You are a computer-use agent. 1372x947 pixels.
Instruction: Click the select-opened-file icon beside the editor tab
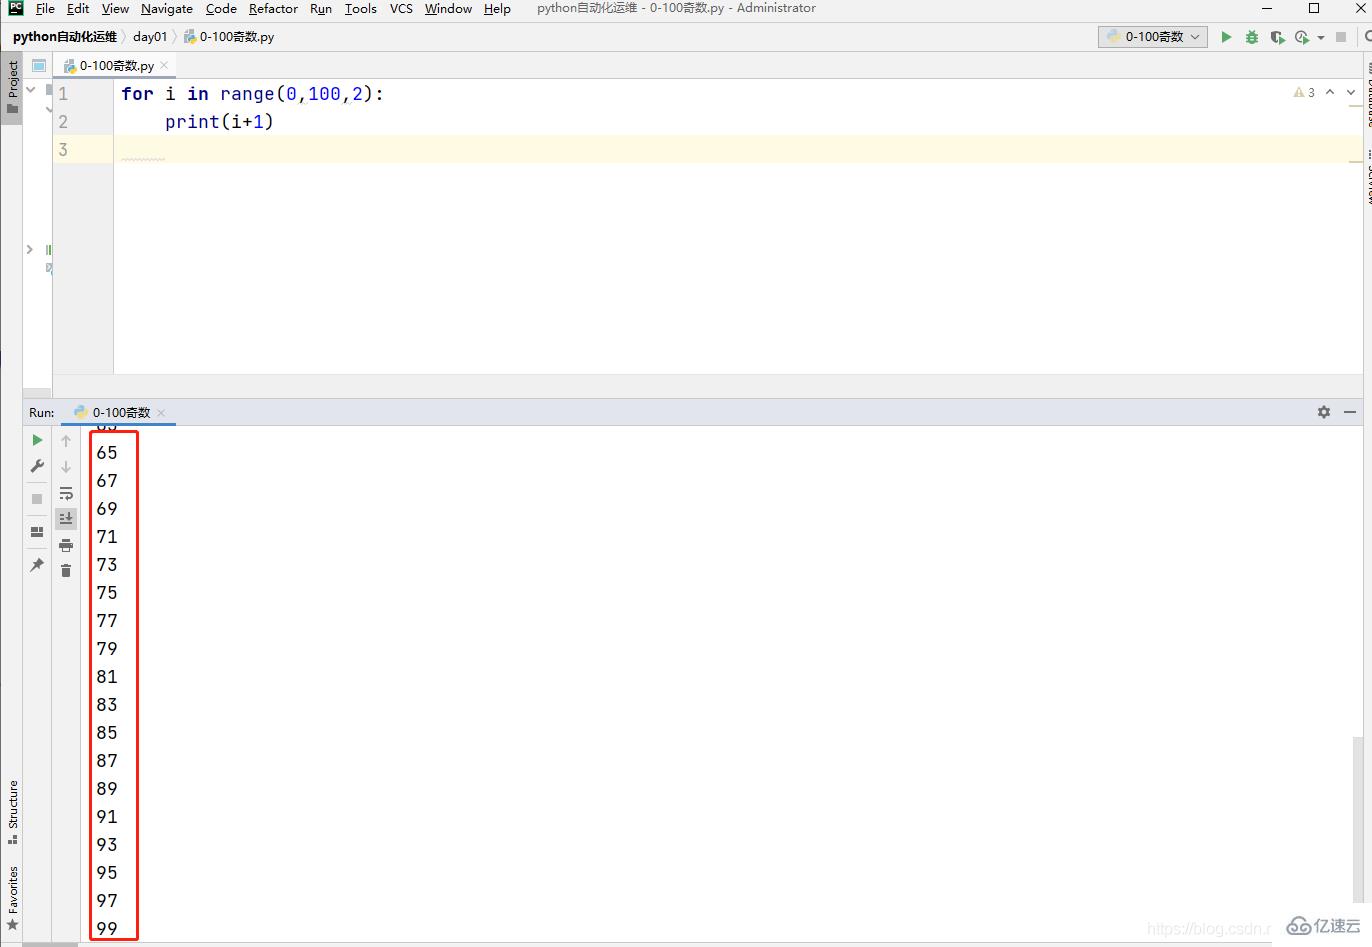(39, 65)
